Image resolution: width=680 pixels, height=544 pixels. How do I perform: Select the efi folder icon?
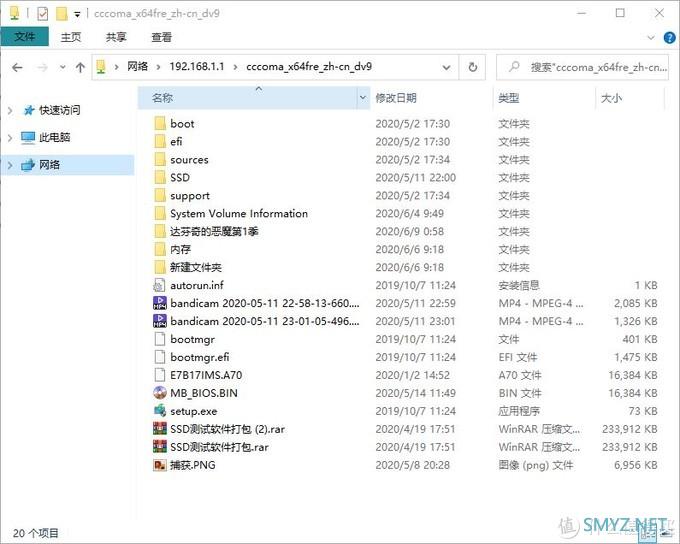(x=160, y=141)
